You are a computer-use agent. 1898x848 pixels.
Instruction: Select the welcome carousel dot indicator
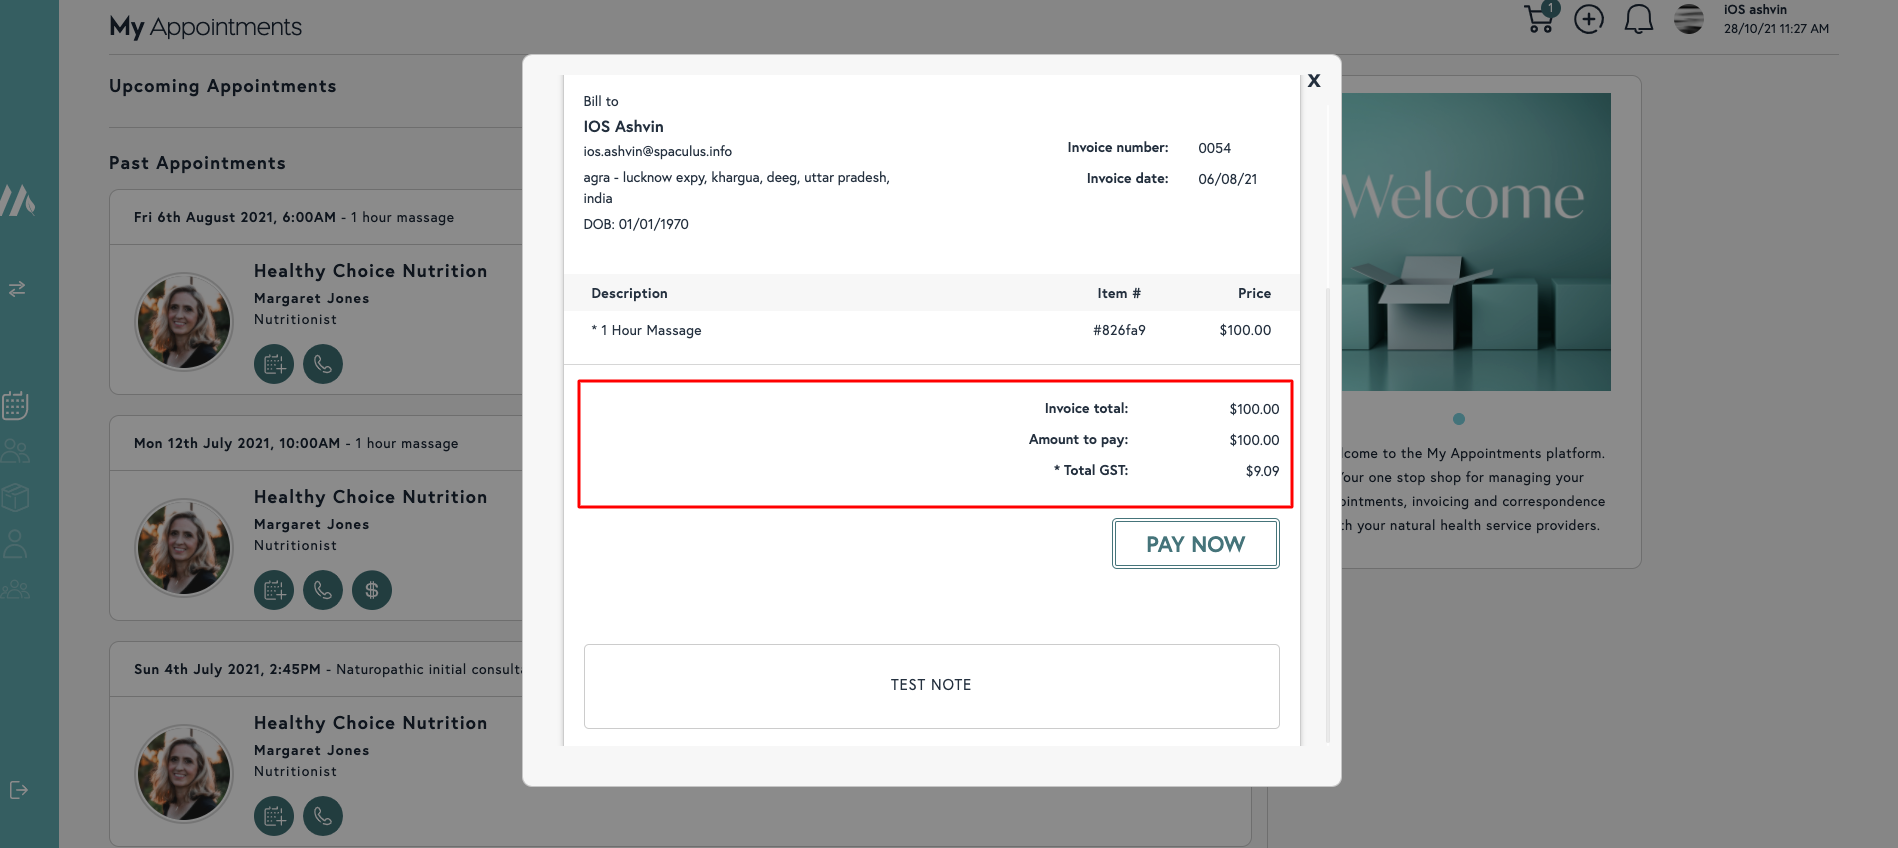1459,419
